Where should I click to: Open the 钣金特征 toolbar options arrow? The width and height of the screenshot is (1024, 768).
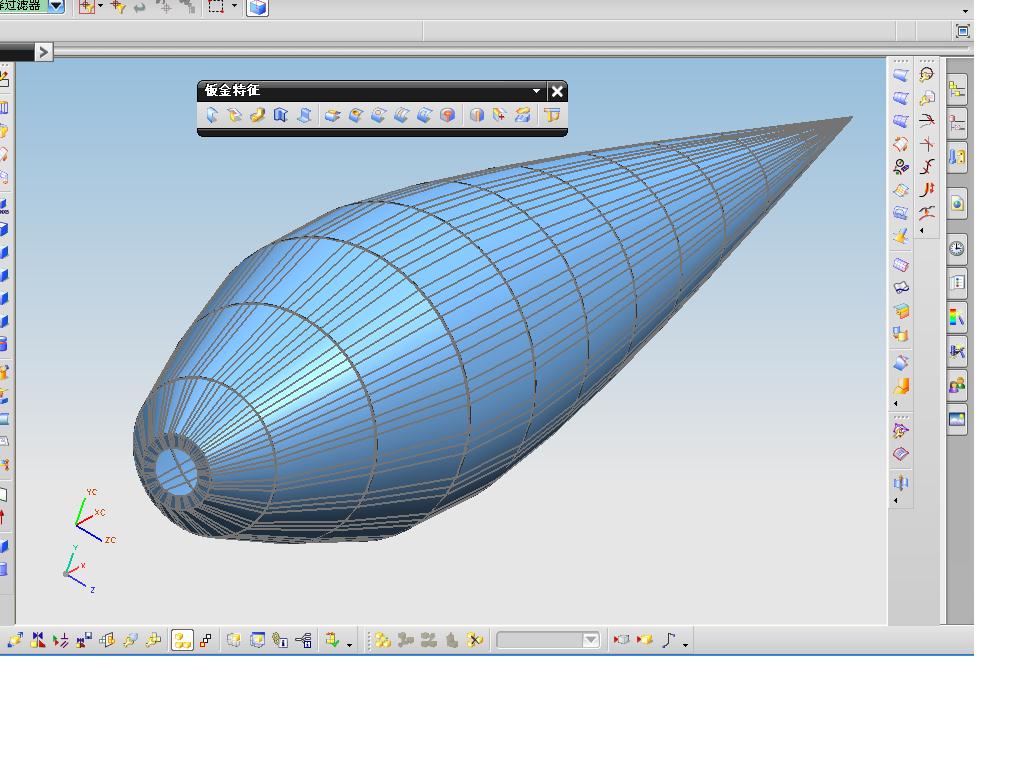pos(536,91)
